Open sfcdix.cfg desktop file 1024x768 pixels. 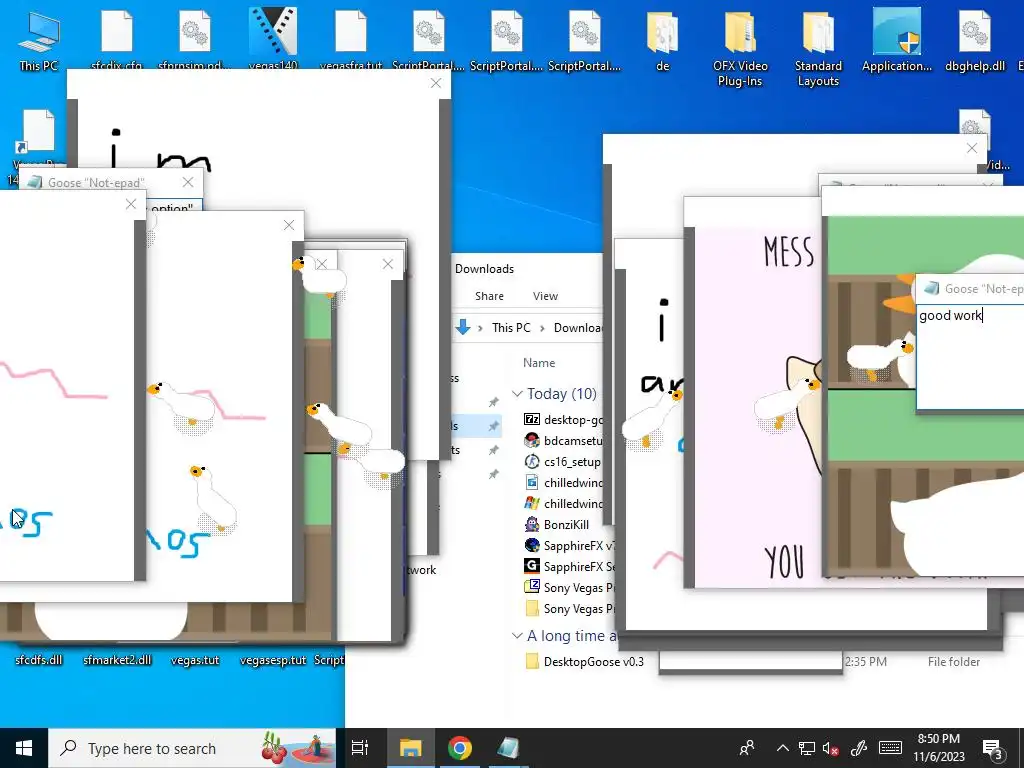point(117,38)
